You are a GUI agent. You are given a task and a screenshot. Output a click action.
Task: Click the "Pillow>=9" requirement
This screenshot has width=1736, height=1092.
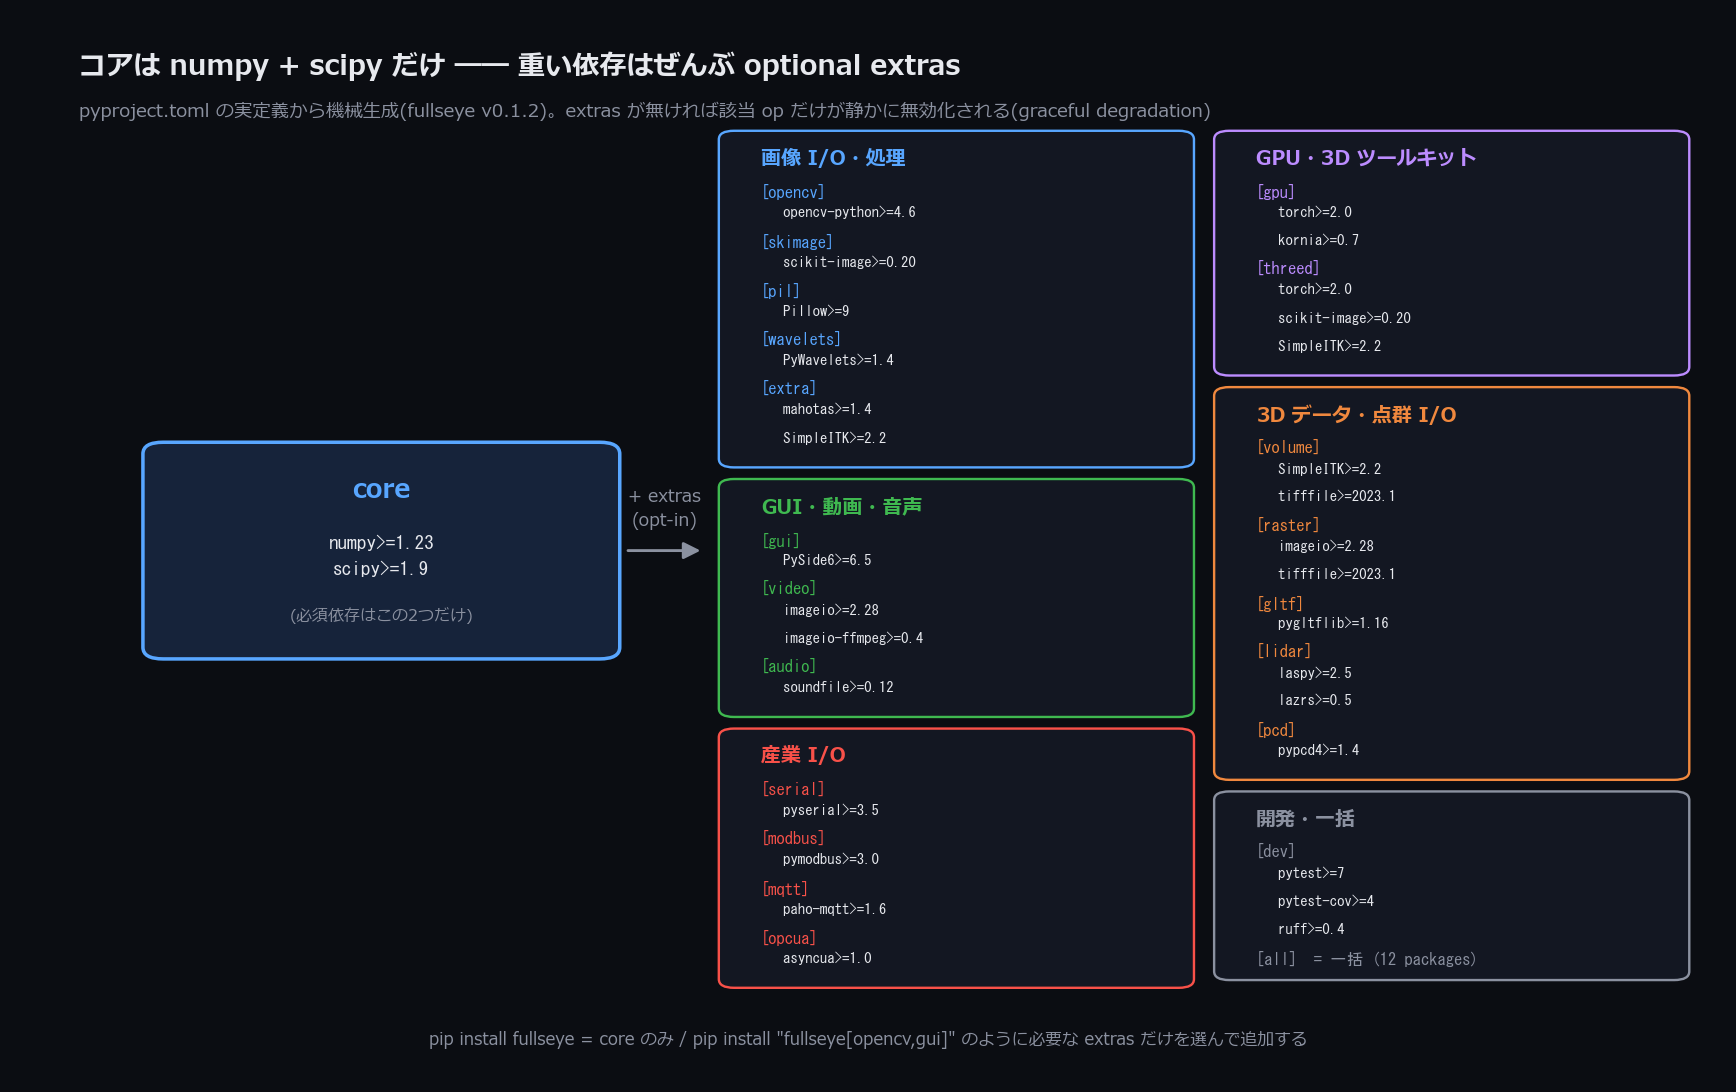point(816,311)
